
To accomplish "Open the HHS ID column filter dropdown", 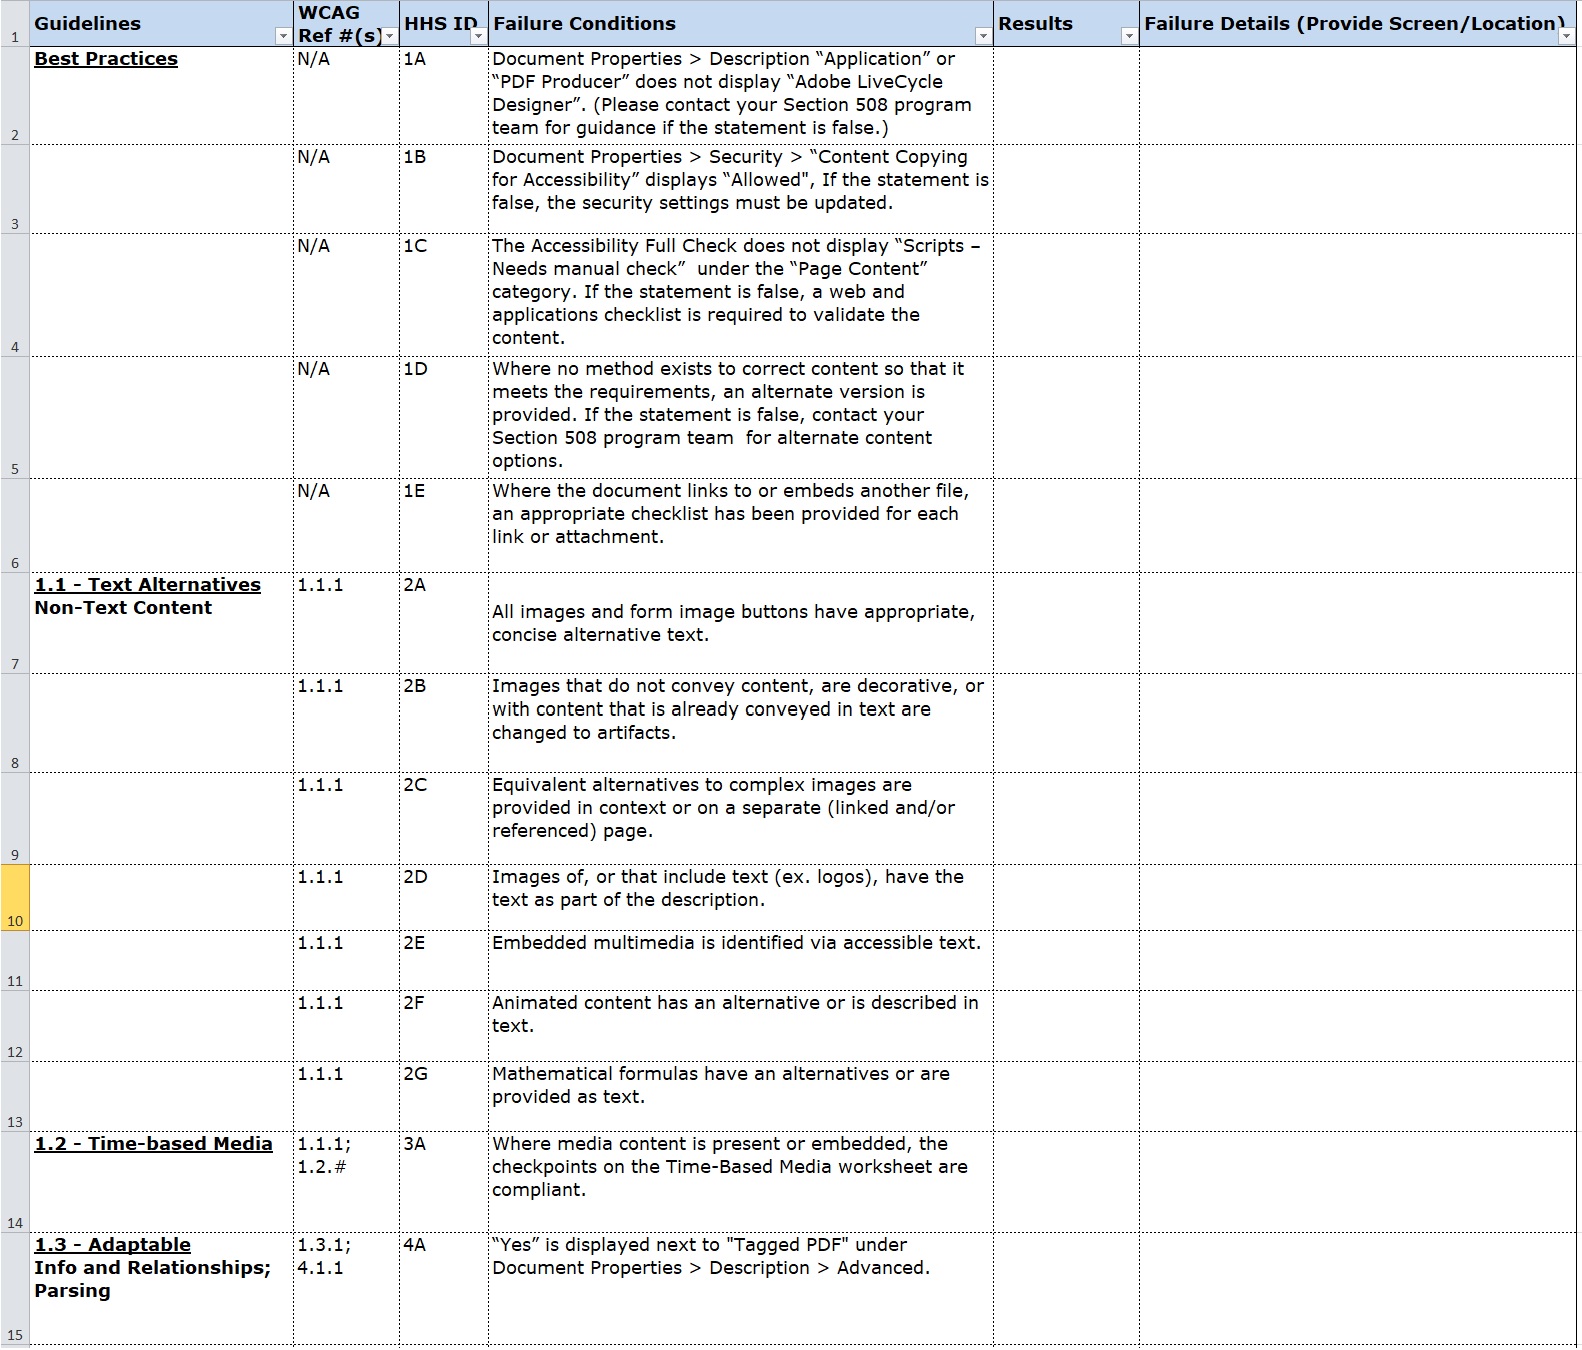I will click(x=478, y=36).
